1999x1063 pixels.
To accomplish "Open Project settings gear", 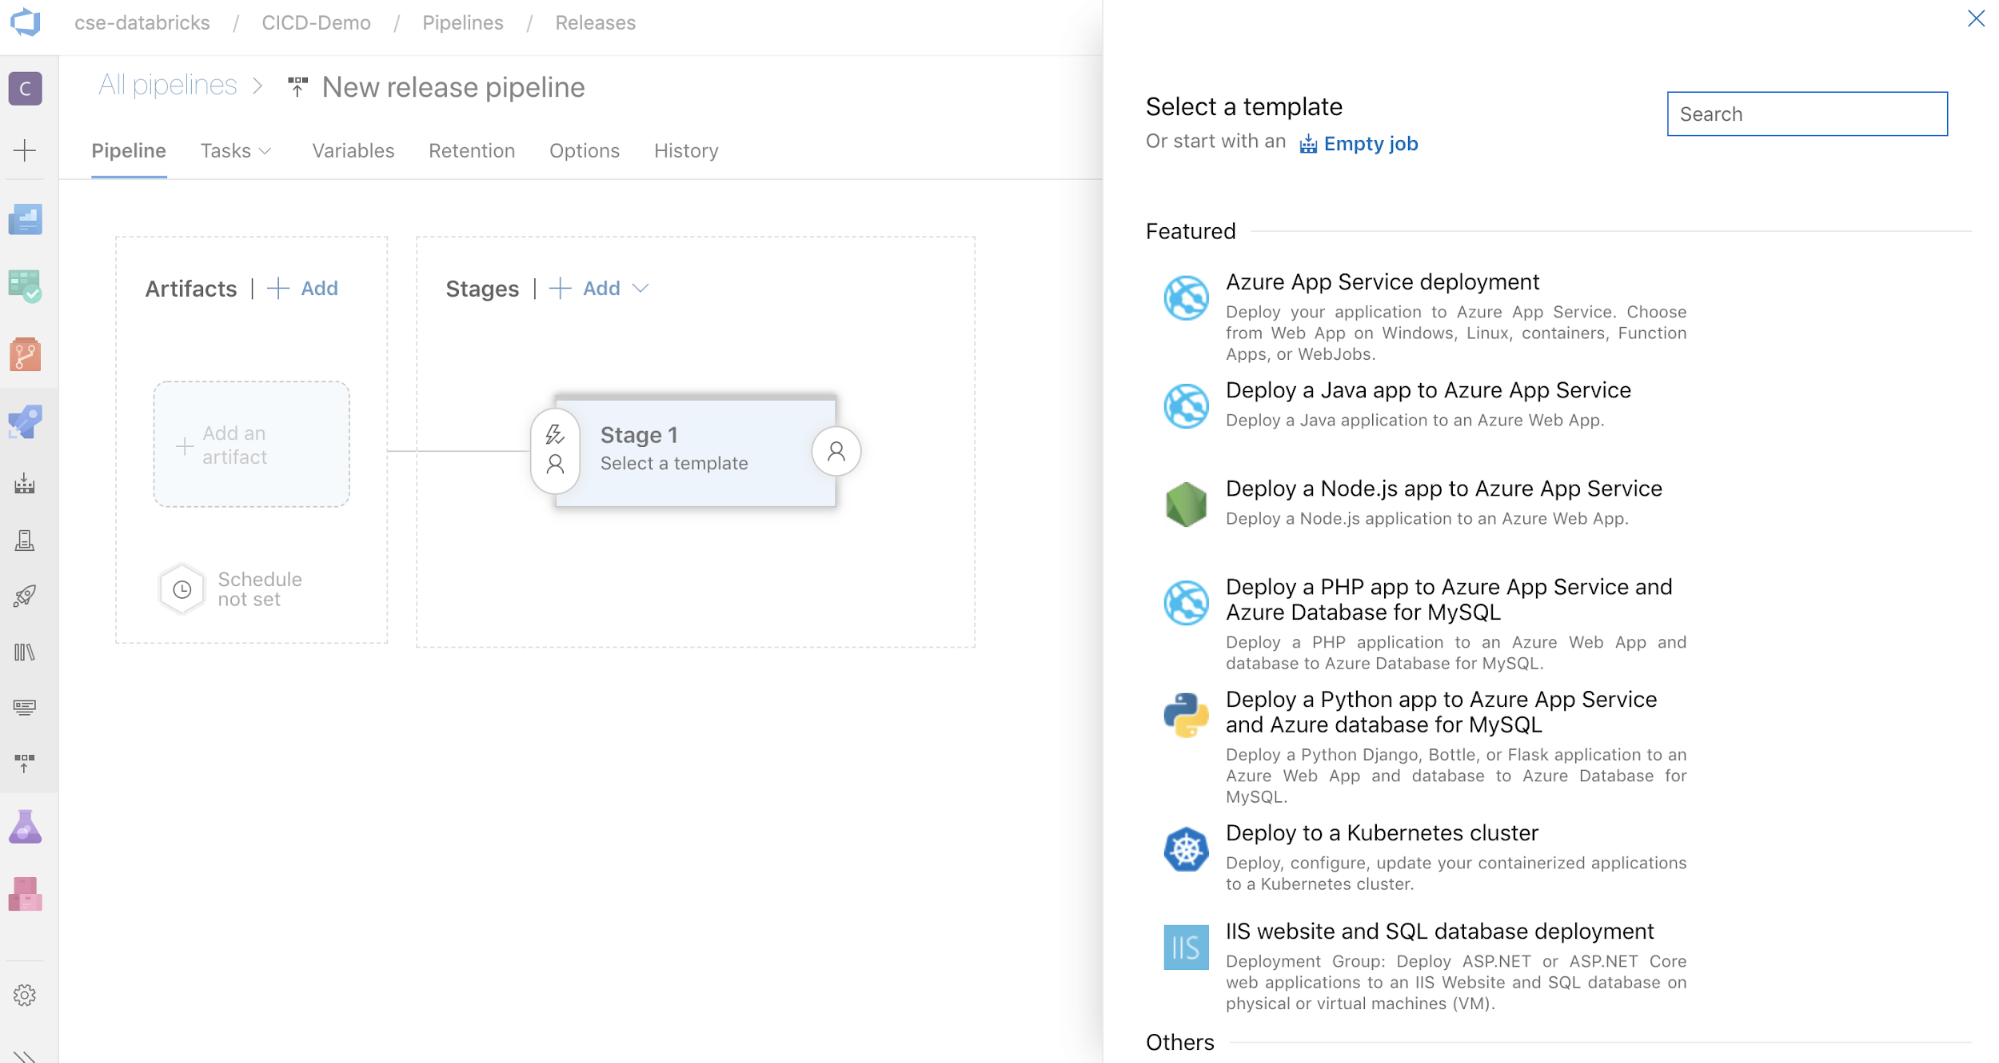I will pos(24,995).
